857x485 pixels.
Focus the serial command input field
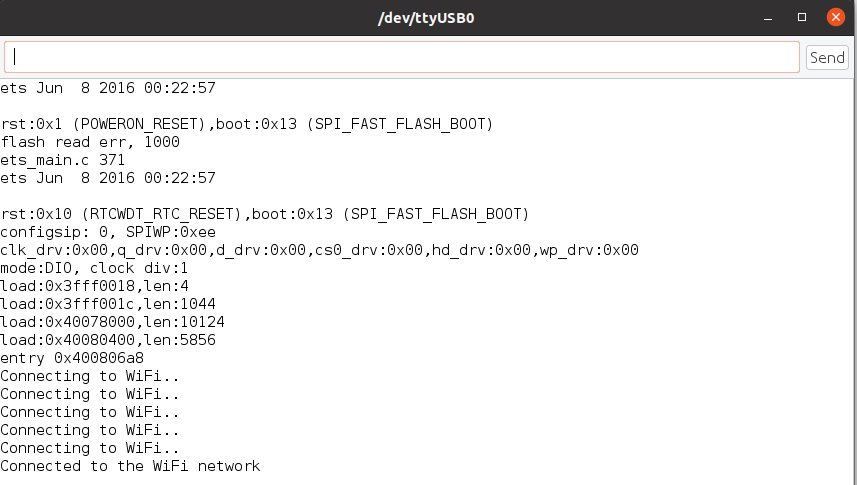pyautogui.click(x=402, y=57)
